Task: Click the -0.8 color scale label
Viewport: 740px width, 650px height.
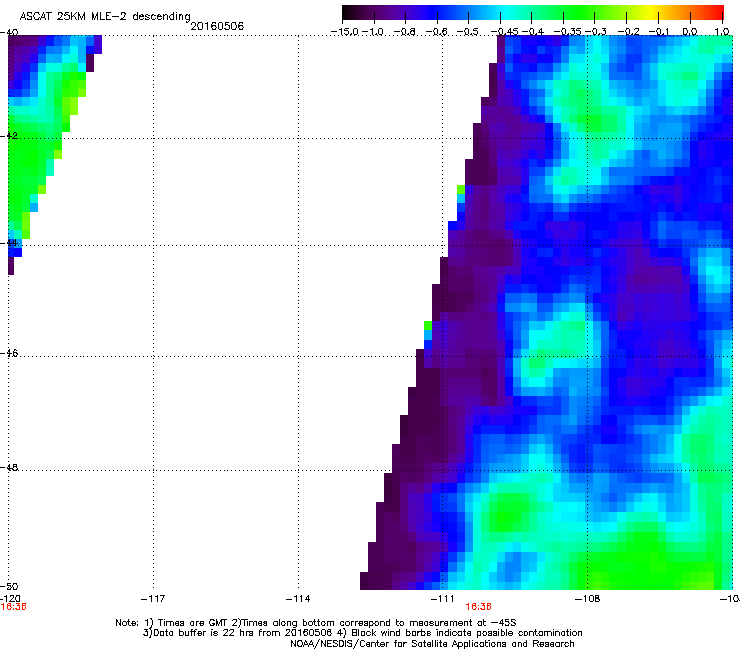Action: [x=404, y=32]
